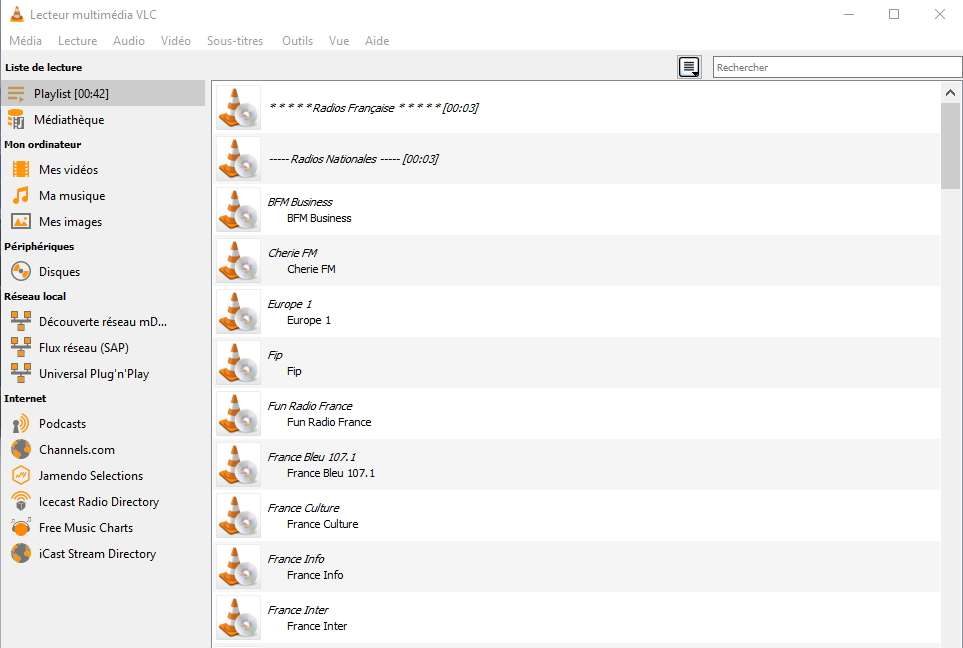Screen dimensions: 963x648
Task: Focus the Rechercher search field
Action: [x=838, y=67]
